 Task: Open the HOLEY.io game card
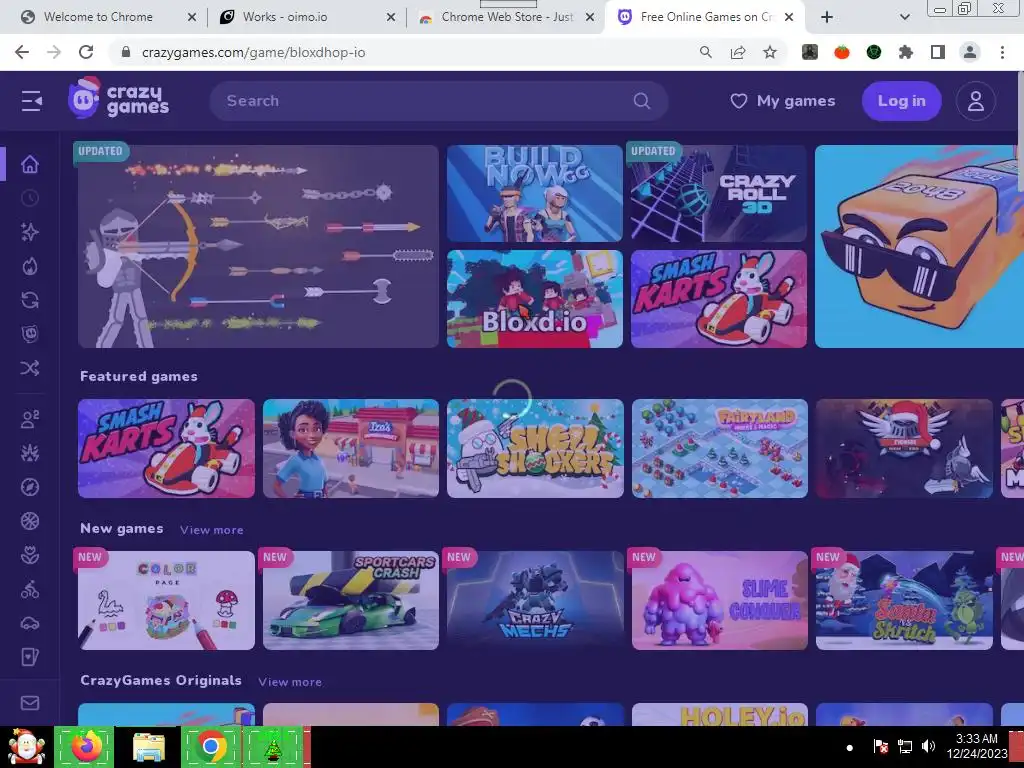click(x=720, y=714)
